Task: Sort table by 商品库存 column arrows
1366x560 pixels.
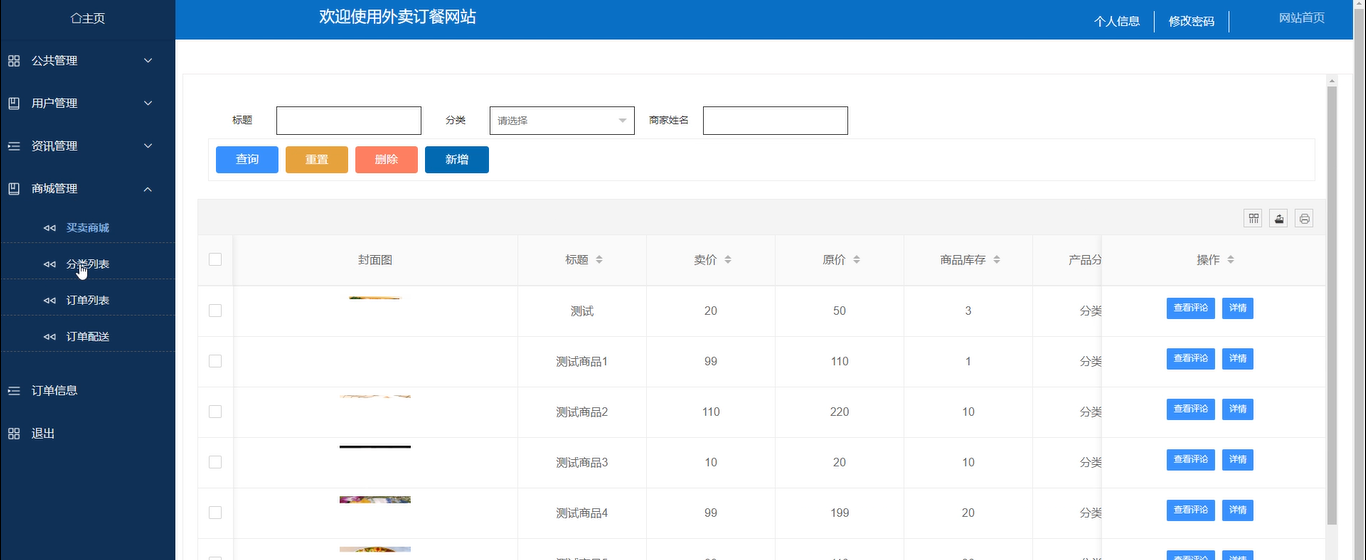Action: click(996, 260)
